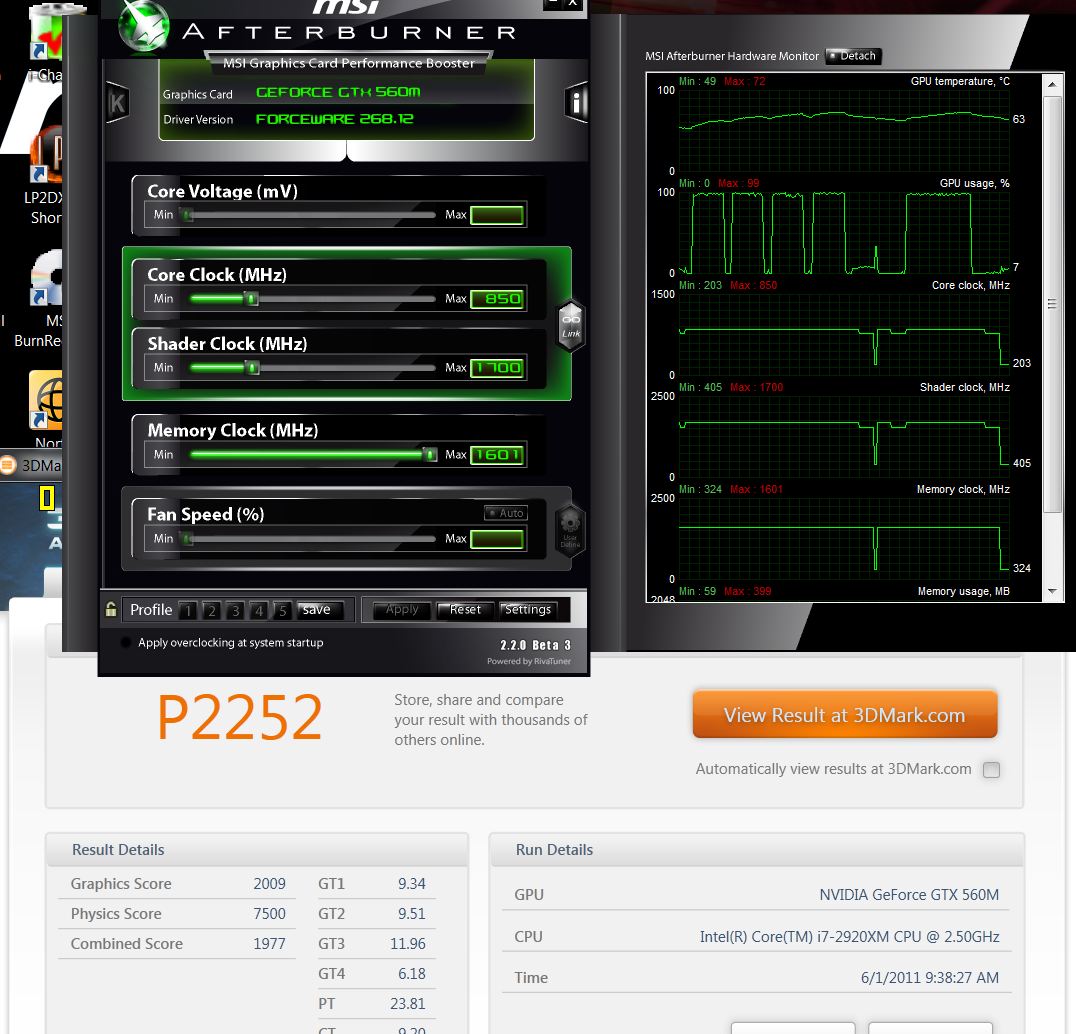Open Kombustor via the K side button
The width and height of the screenshot is (1076, 1034).
(117, 103)
